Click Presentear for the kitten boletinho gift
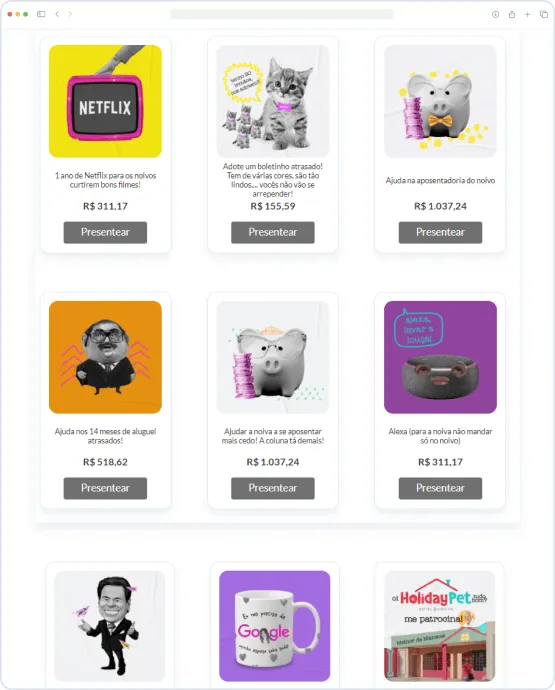The height and width of the screenshot is (690, 555). tap(273, 232)
